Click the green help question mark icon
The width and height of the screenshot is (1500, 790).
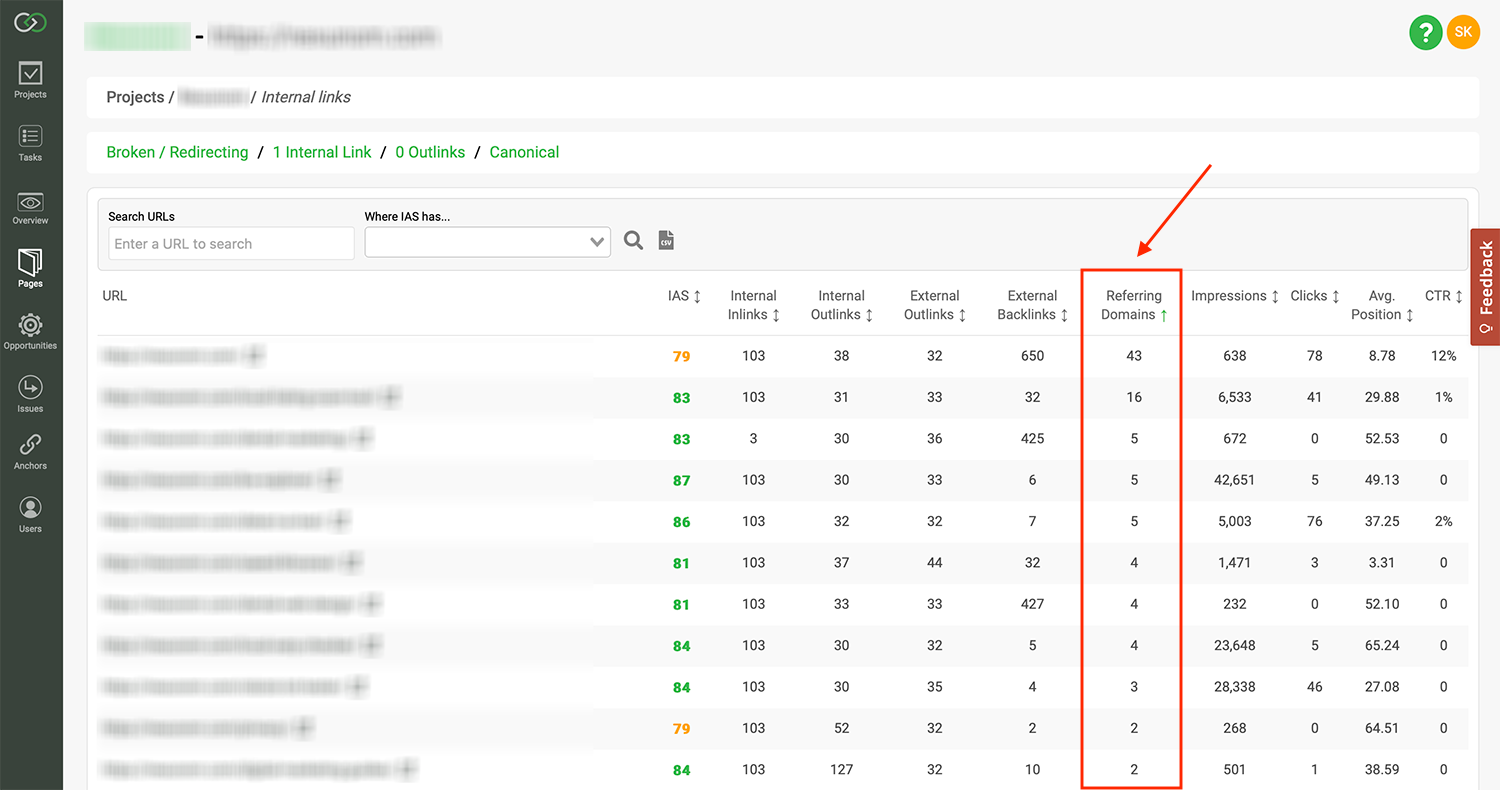tap(1426, 33)
